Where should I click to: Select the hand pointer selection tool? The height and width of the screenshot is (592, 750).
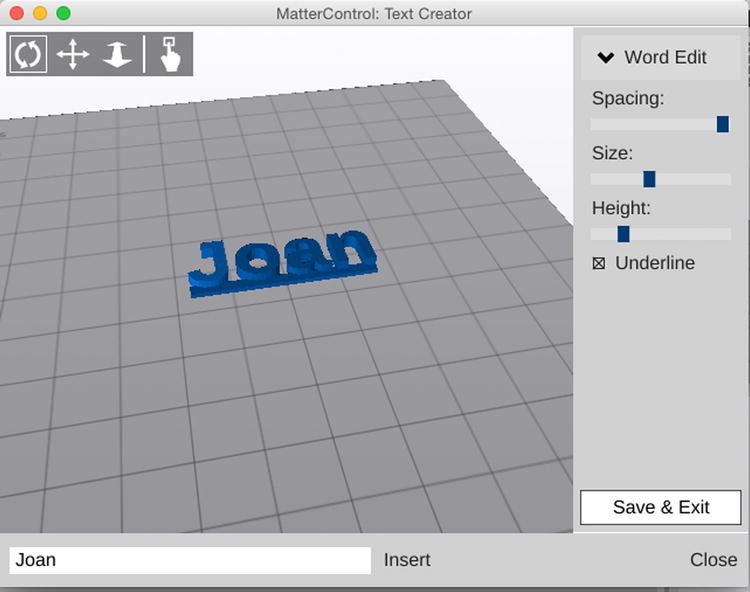(170, 54)
